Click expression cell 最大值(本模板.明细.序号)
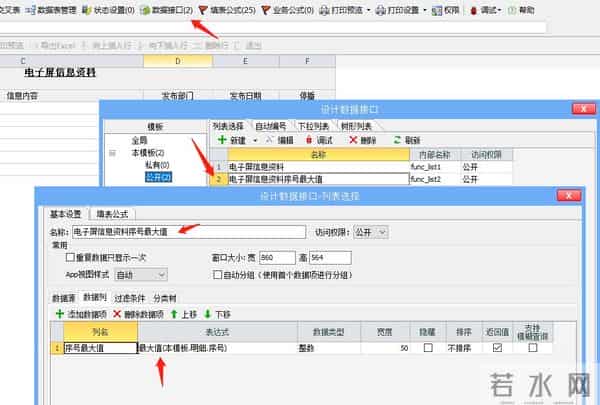The image size is (600, 405). click(217, 348)
